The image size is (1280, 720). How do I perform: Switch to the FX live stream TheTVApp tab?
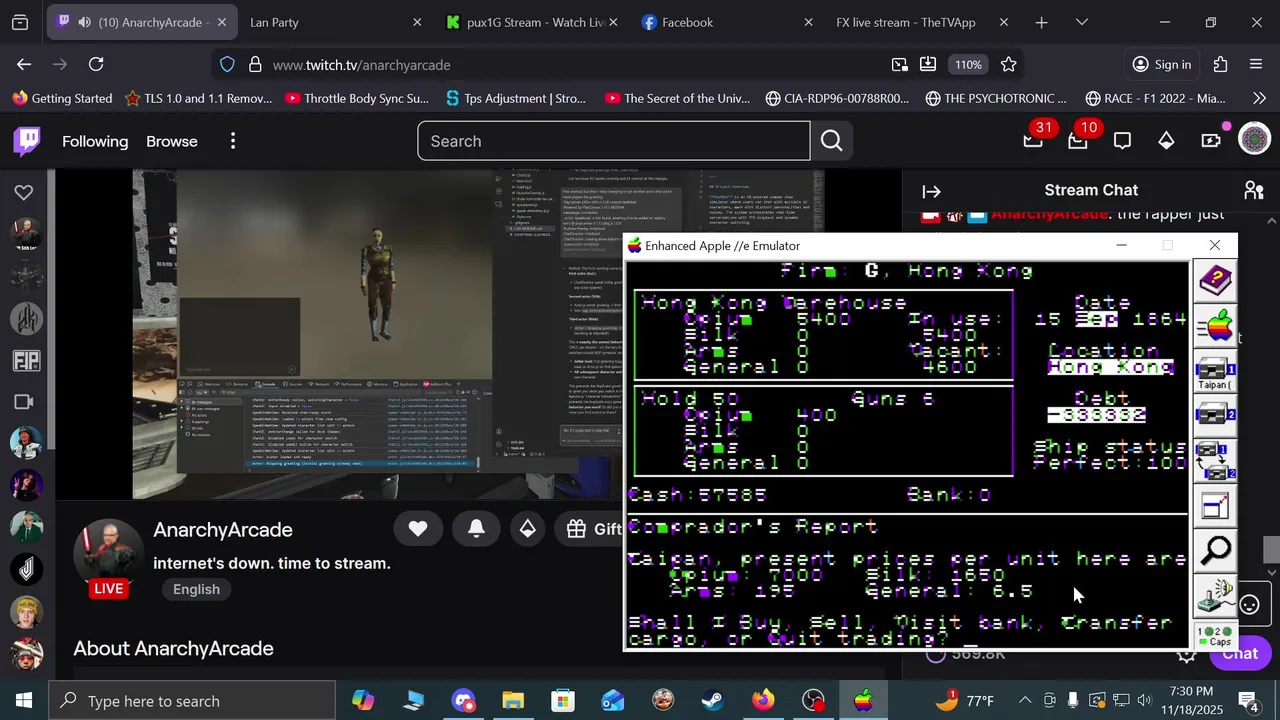click(x=923, y=22)
